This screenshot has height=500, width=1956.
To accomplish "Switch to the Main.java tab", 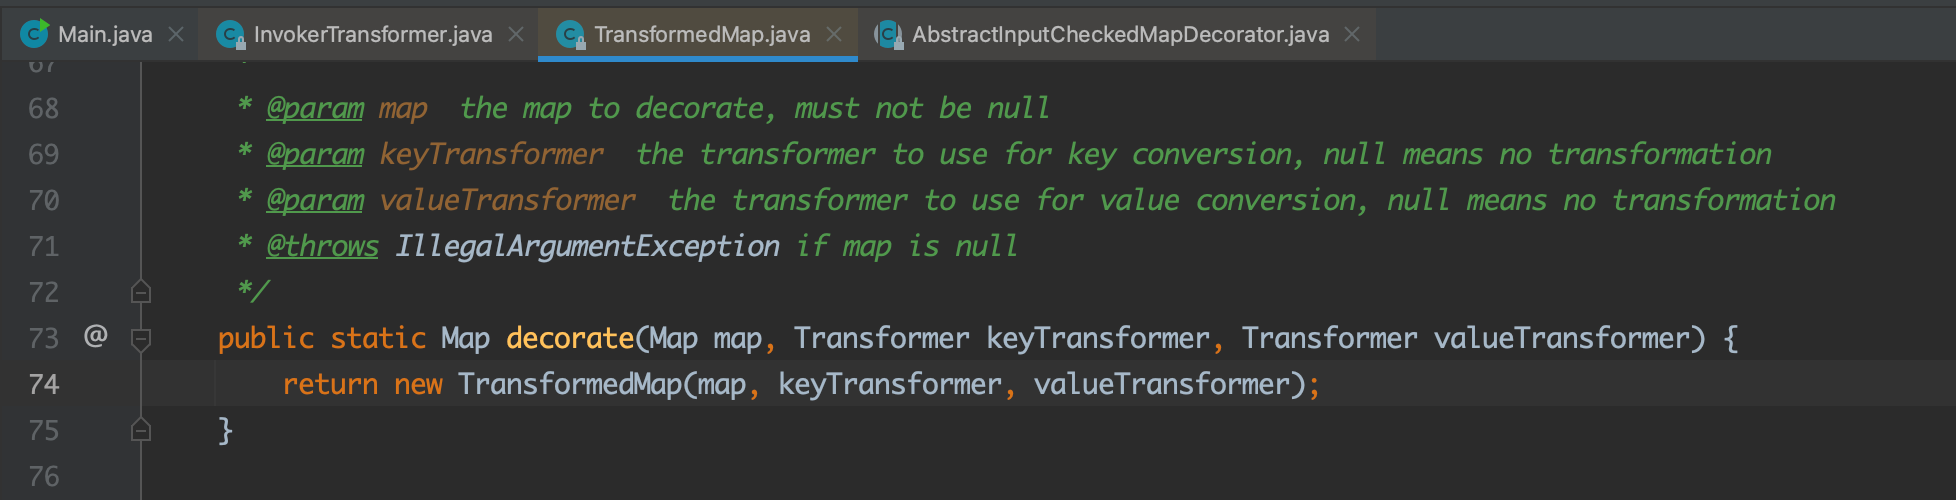I will (x=105, y=34).
